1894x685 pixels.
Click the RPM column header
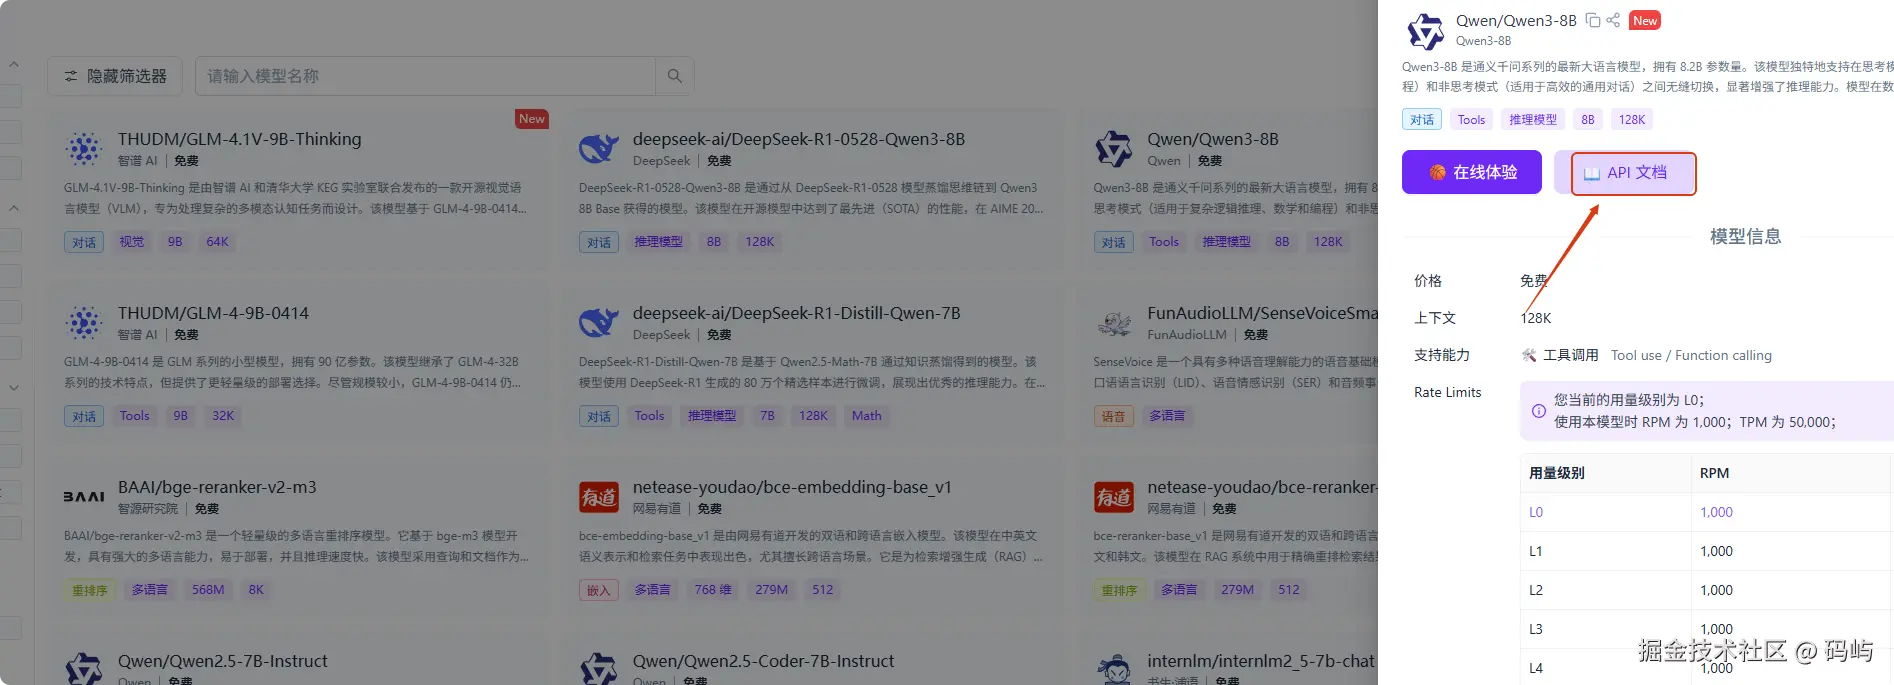click(x=1792, y=473)
